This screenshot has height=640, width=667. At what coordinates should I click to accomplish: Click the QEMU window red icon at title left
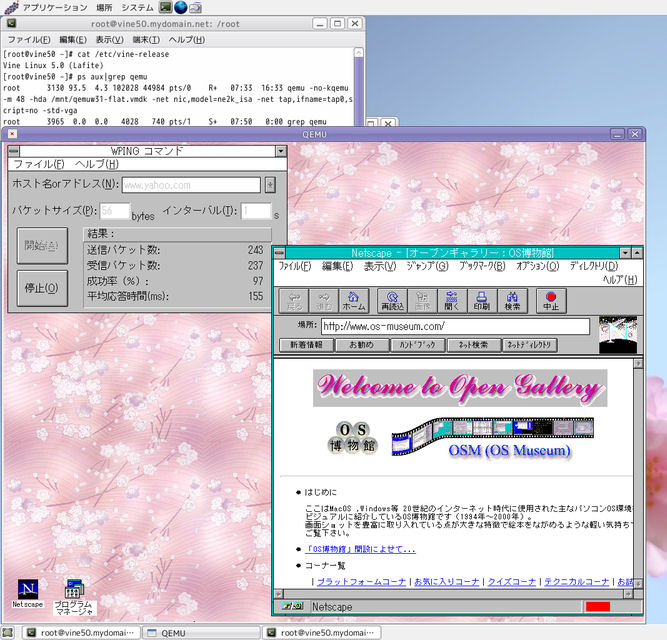point(12,134)
